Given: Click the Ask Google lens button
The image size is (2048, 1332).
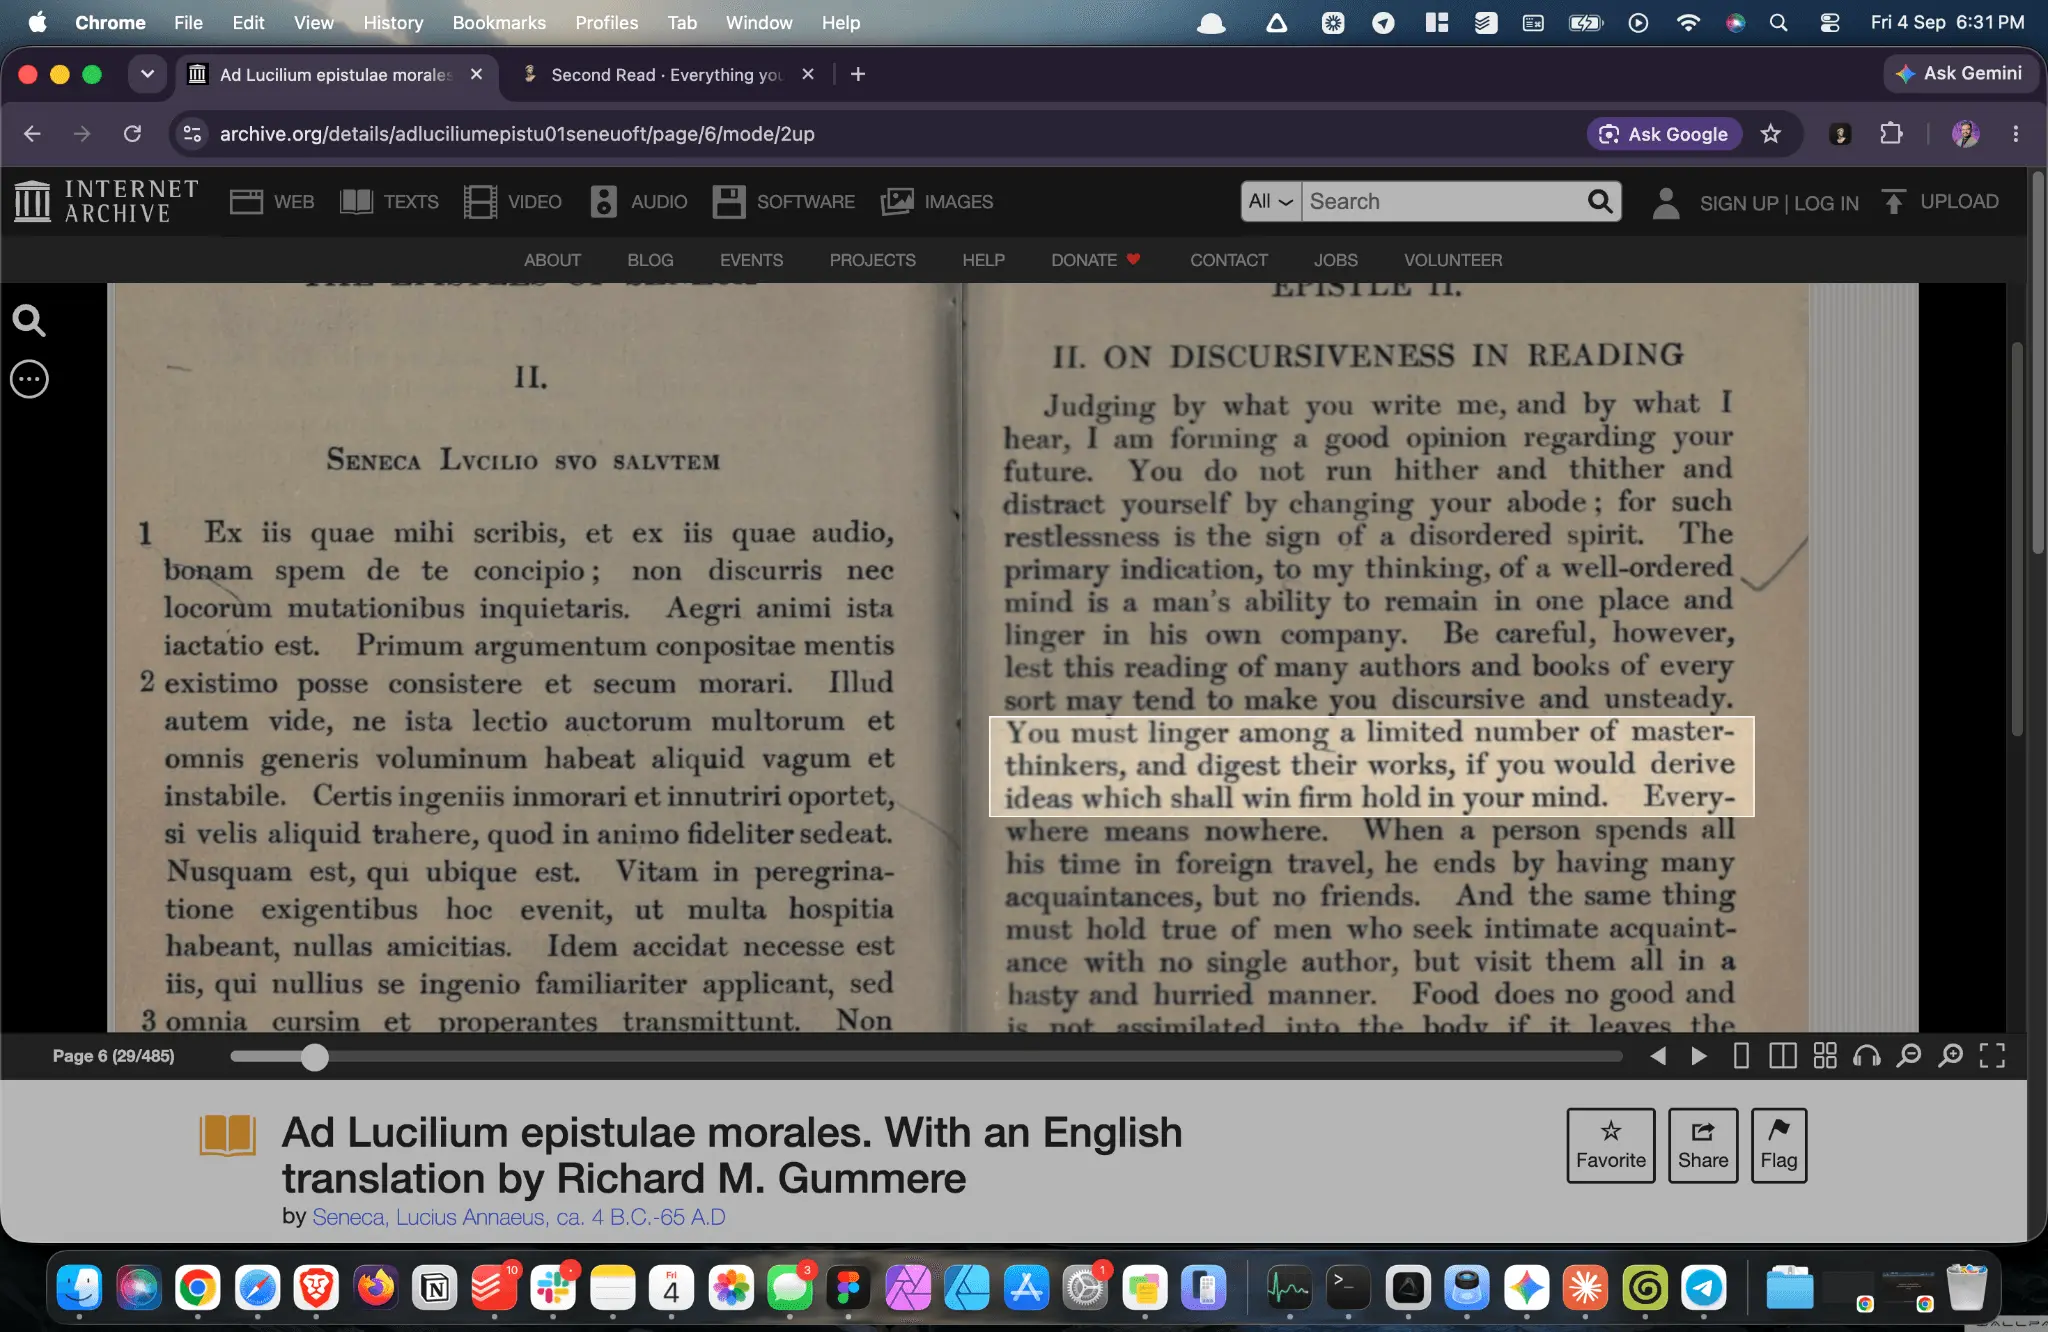Looking at the screenshot, I should point(1664,134).
